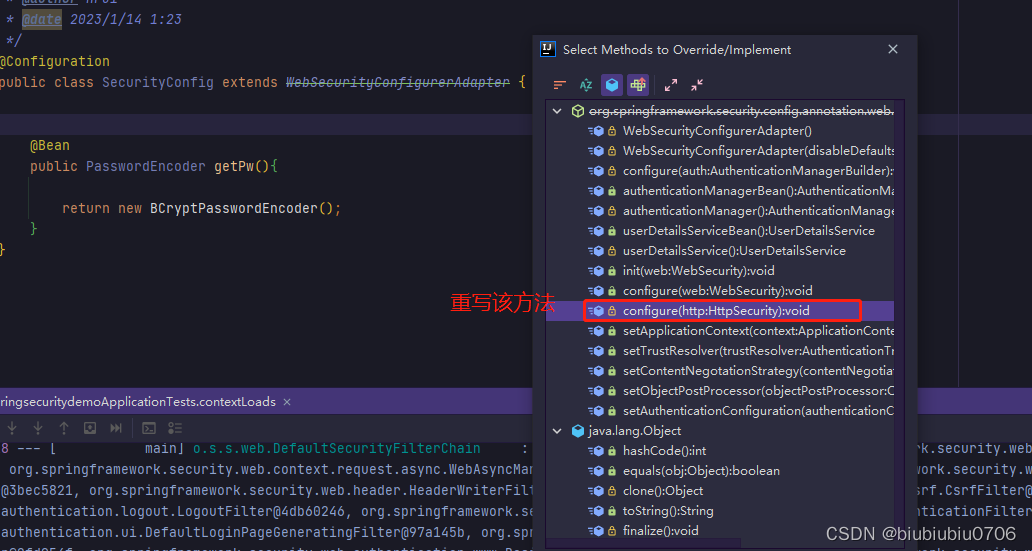
Task: Select WebSecurityConfigurerAdapter(disableDefaults row
Action: (720, 151)
